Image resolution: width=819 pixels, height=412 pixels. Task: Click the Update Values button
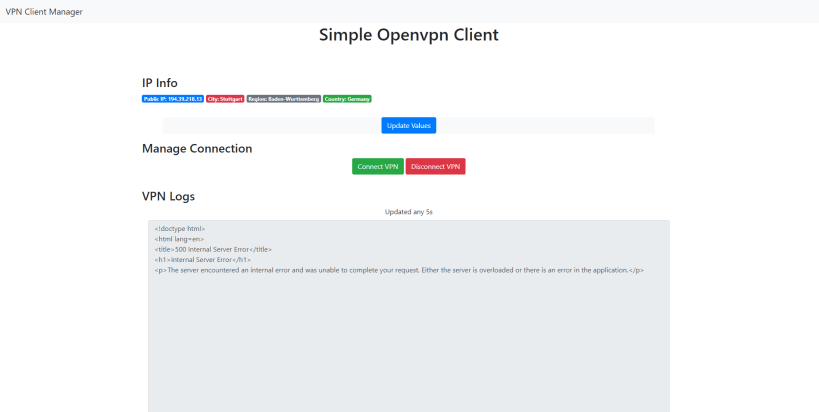[408, 125]
